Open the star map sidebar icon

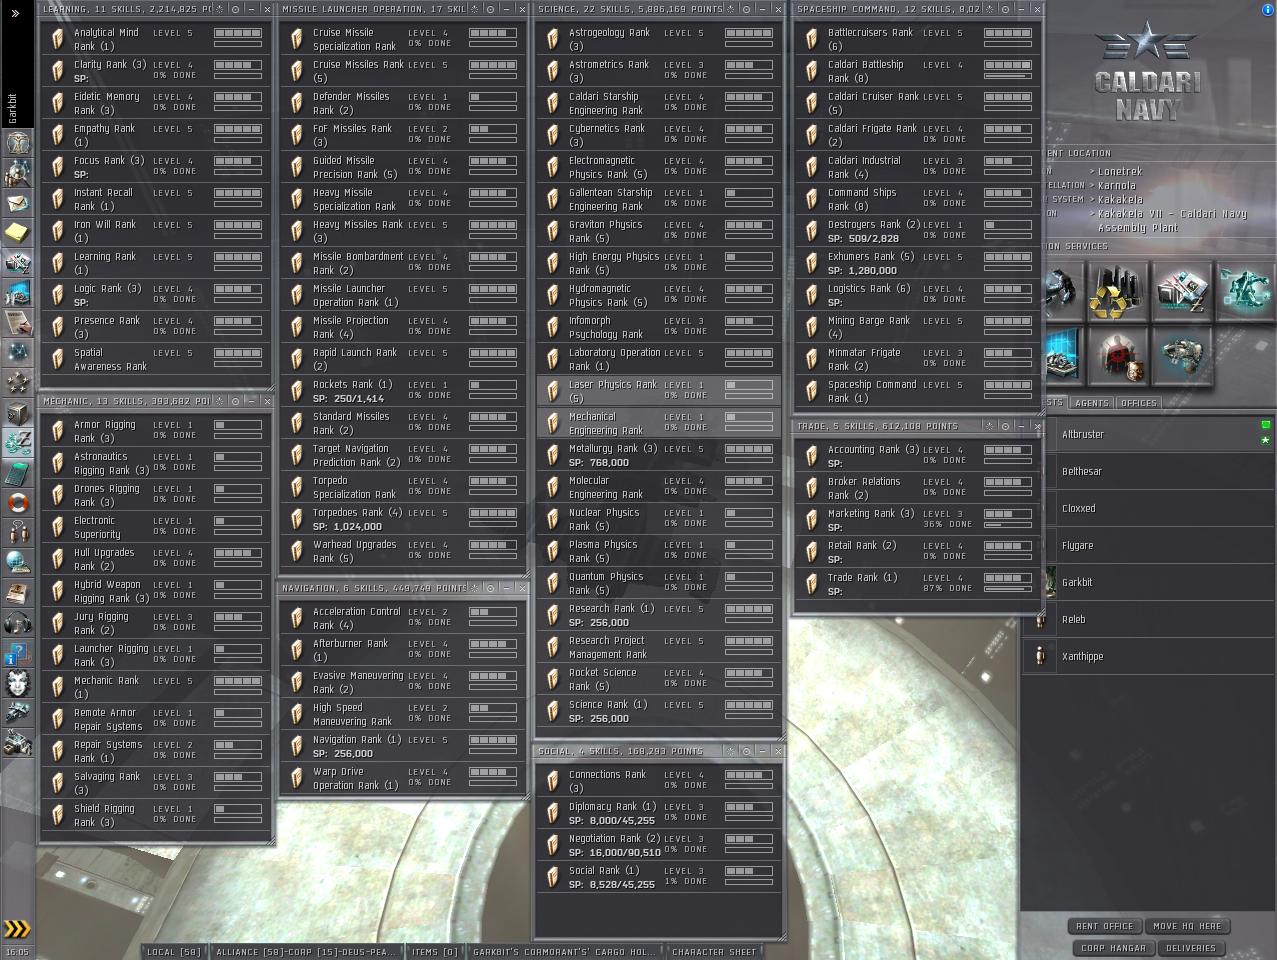tap(18, 352)
